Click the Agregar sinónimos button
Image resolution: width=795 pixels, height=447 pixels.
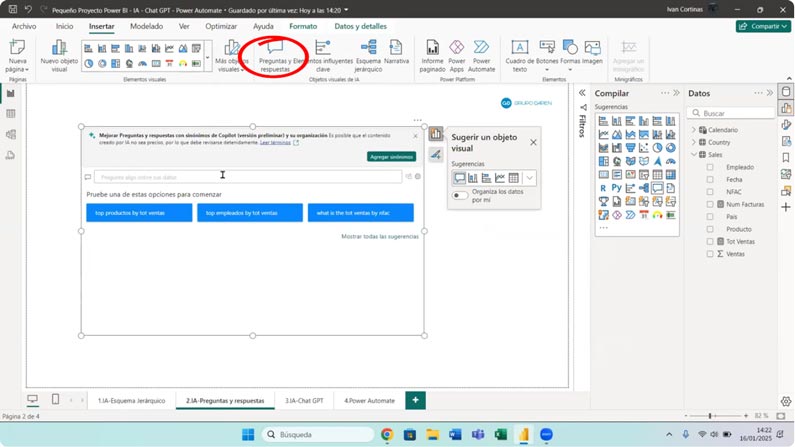pos(391,157)
